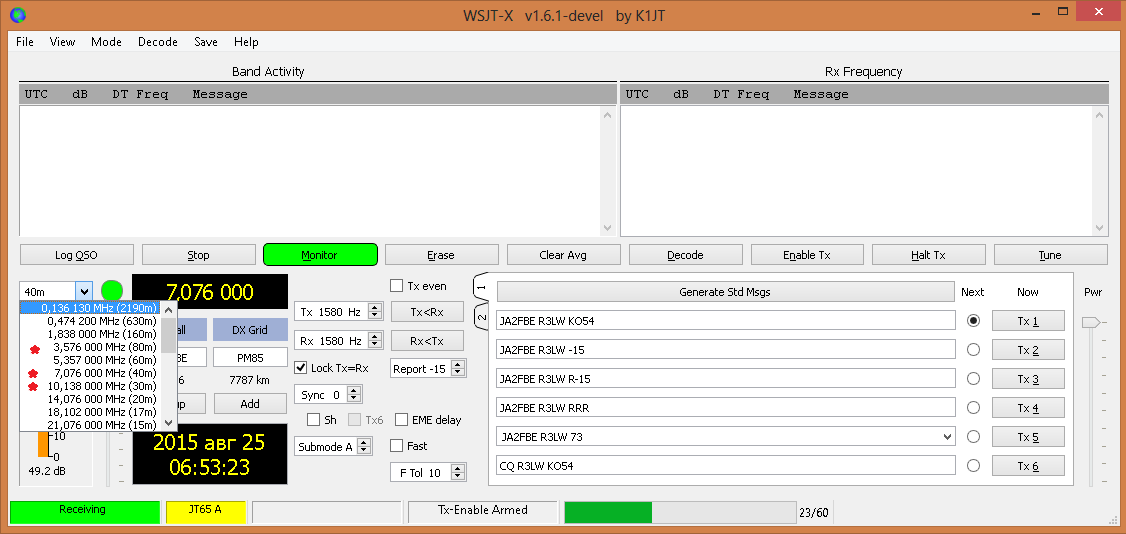Open the Decode menu
Viewport: 1126px width, 534px height.
[157, 42]
